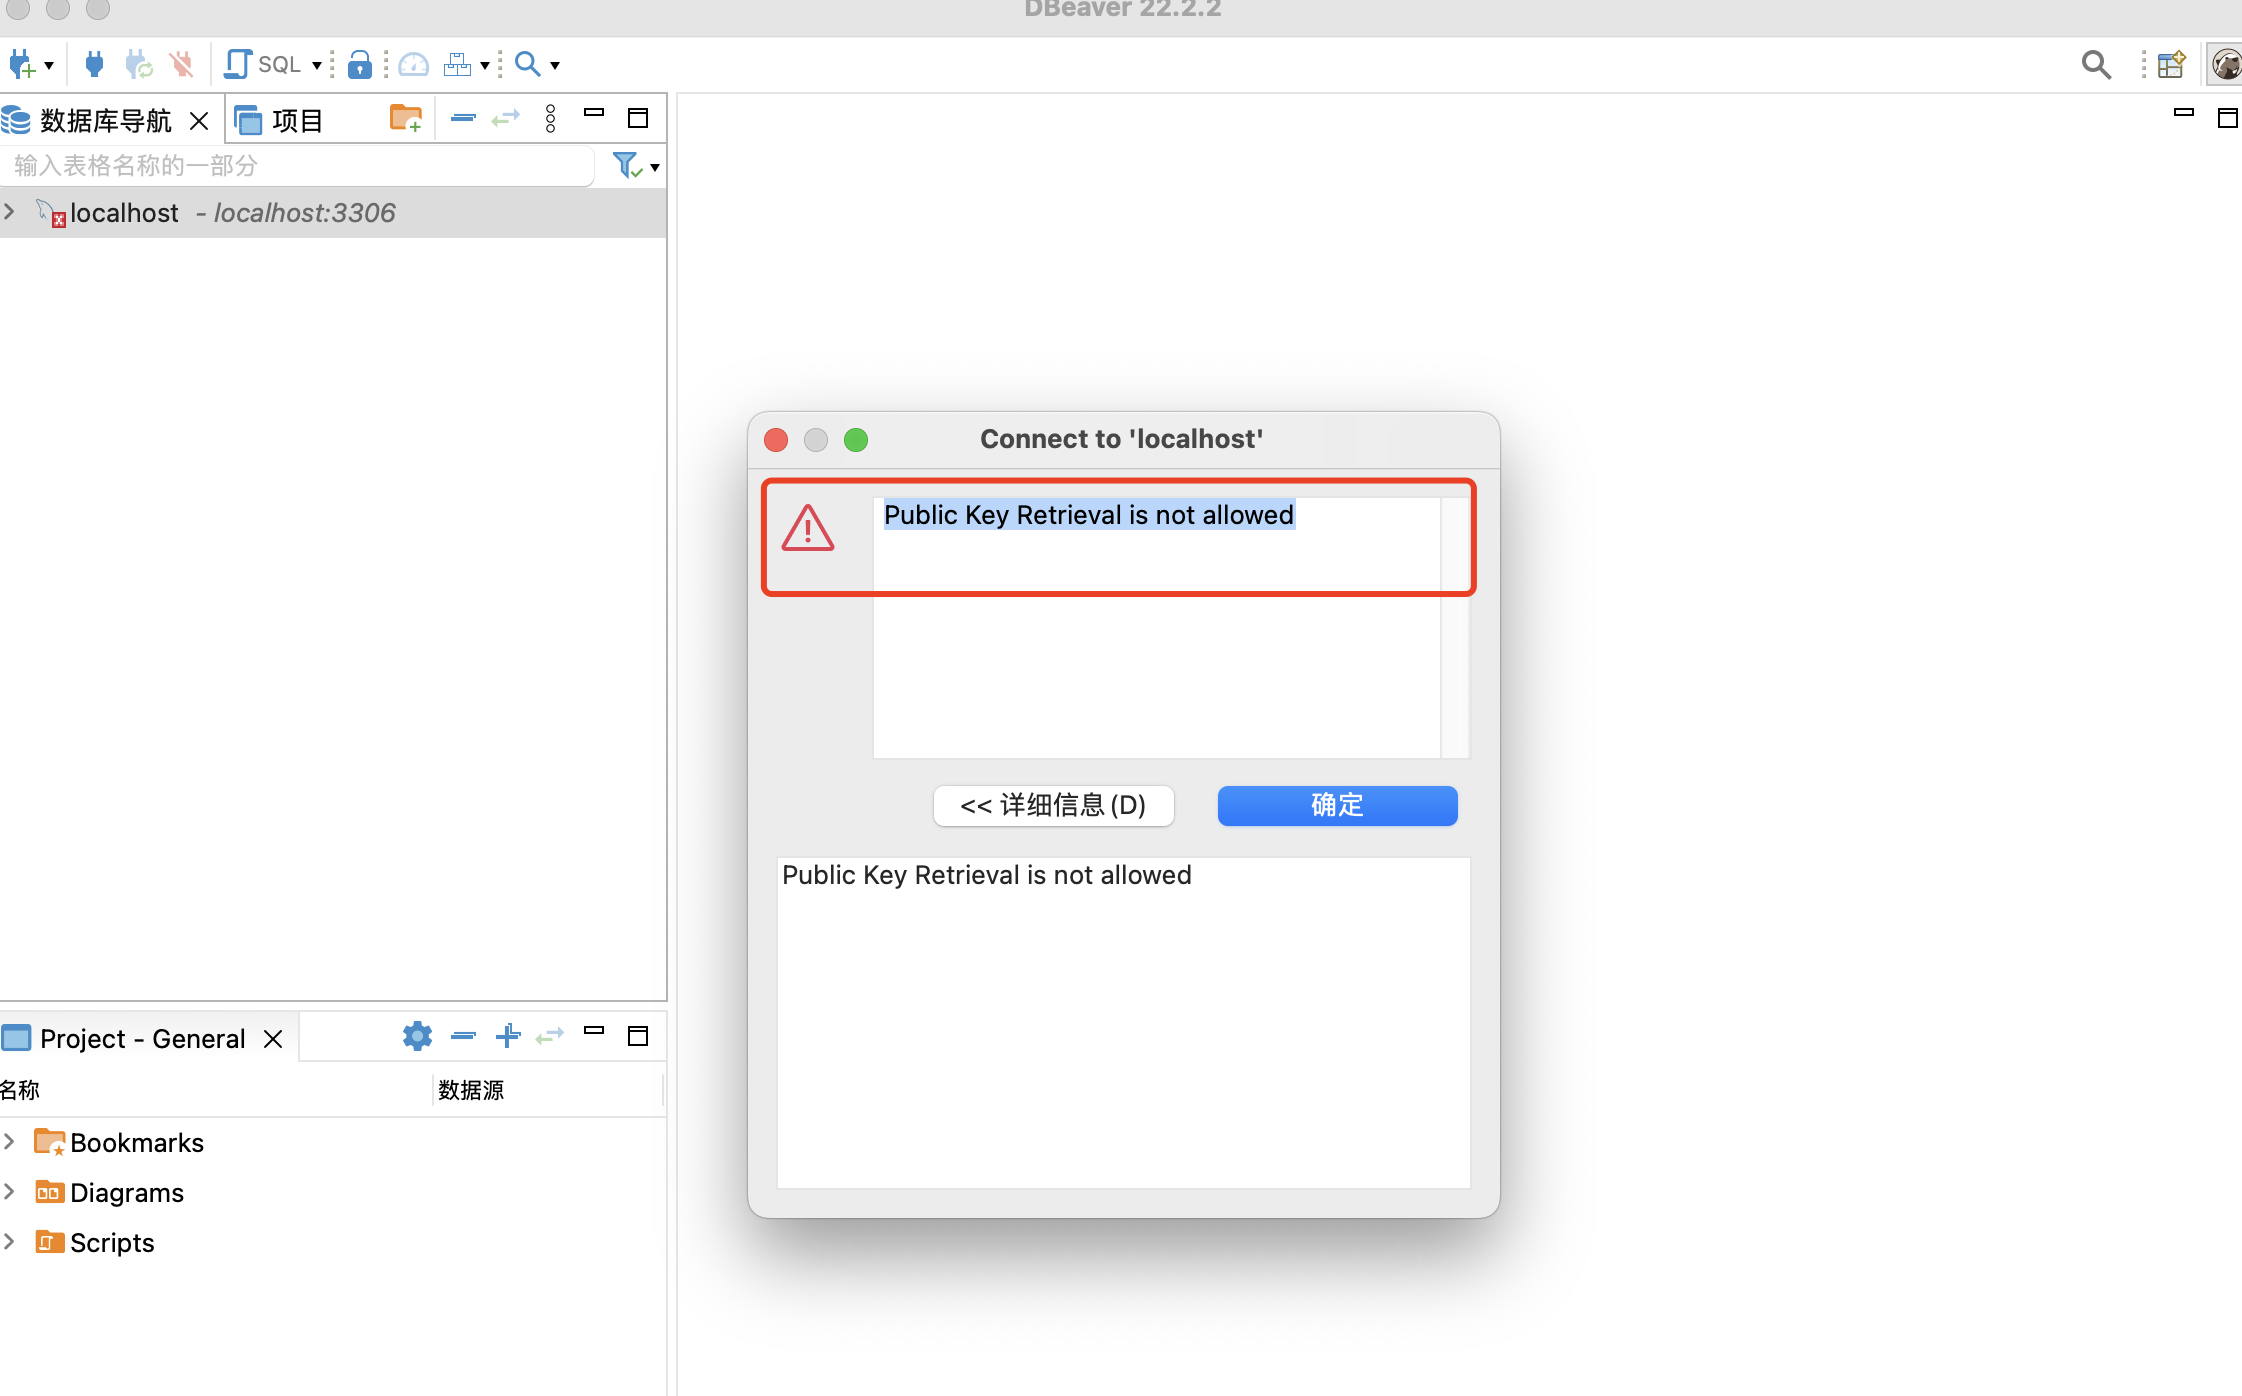Switch to the 项目 tab
The height and width of the screenshot is (1396, 2242).
[296, 121]
